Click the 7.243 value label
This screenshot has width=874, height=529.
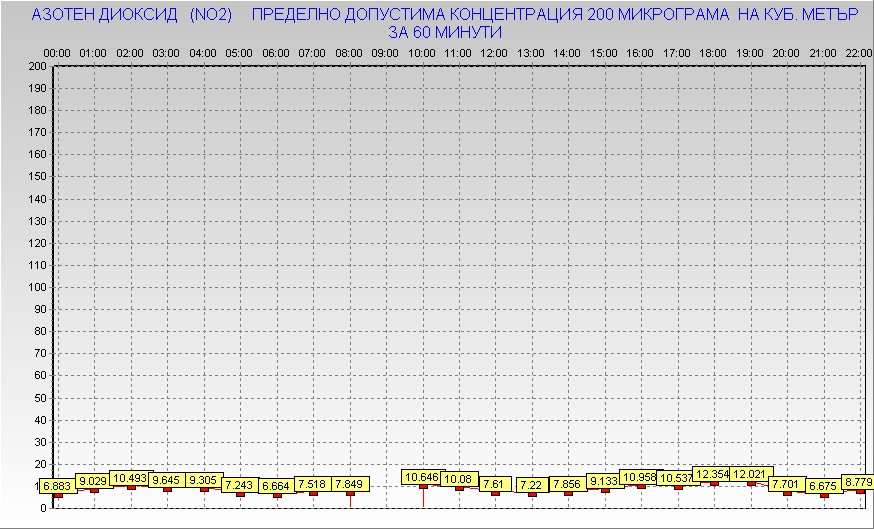point(239,485)
